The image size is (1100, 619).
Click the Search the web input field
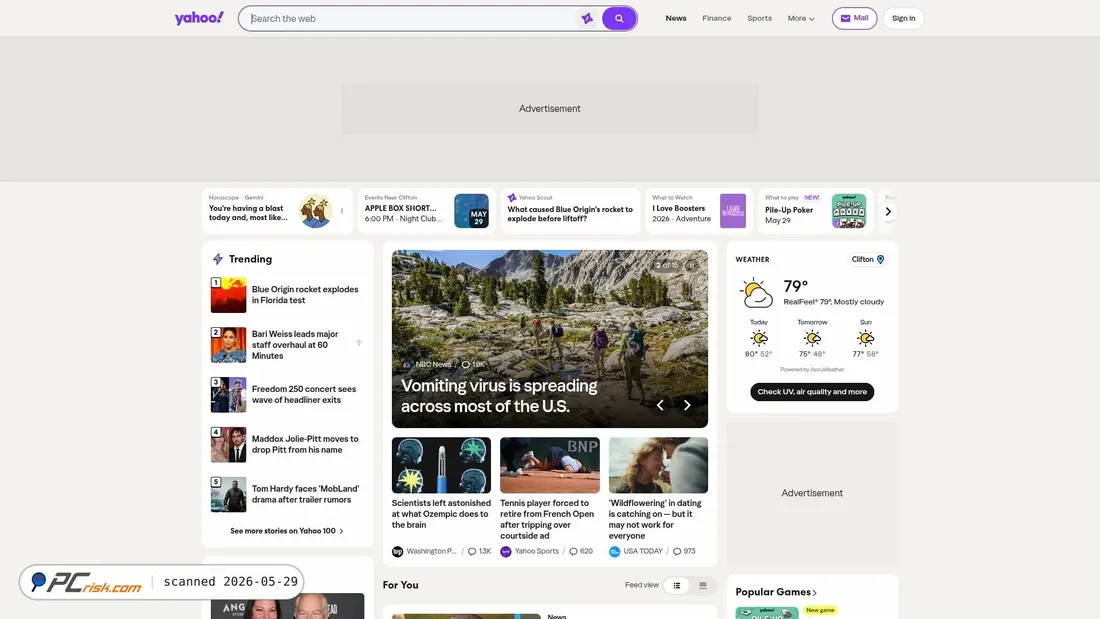point(412,18)
